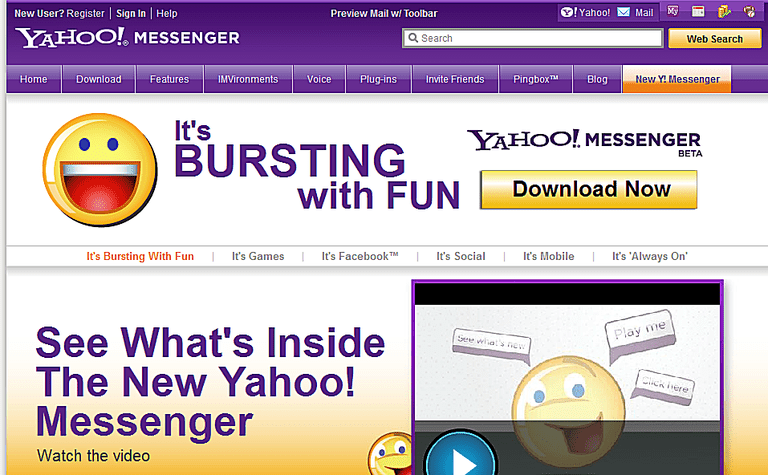The width and height of the screenshot is (768, 475).
Task: Open the Help link
Action: (167, 13)
